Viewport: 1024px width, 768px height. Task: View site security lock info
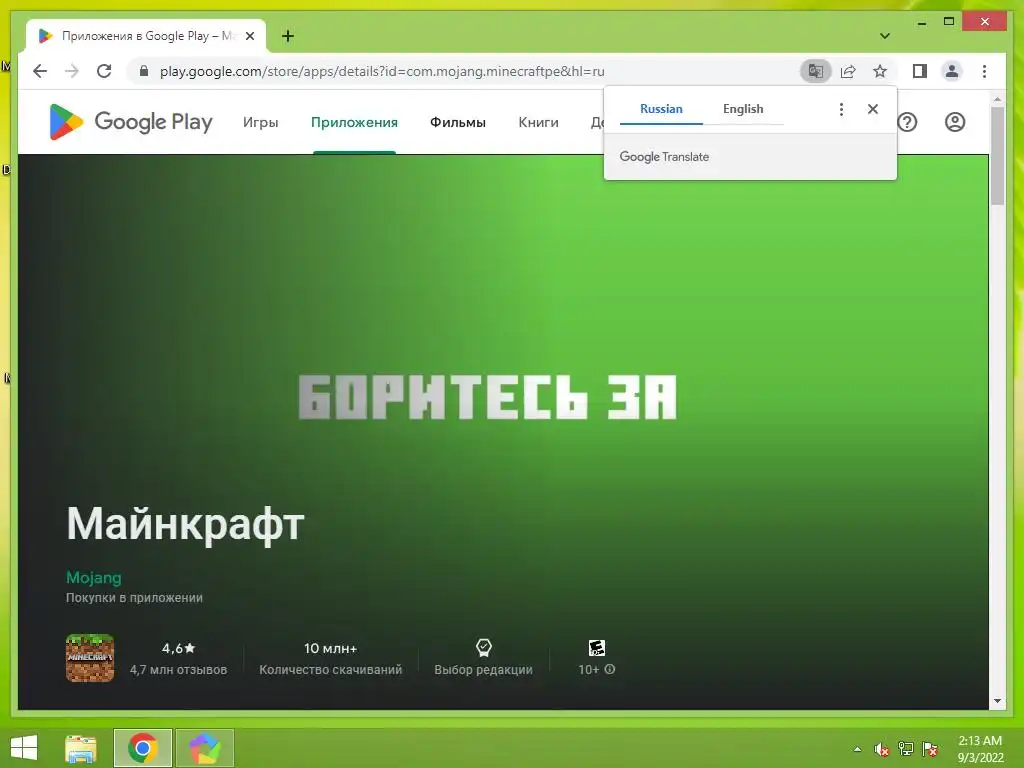click(x=144, y=71)
